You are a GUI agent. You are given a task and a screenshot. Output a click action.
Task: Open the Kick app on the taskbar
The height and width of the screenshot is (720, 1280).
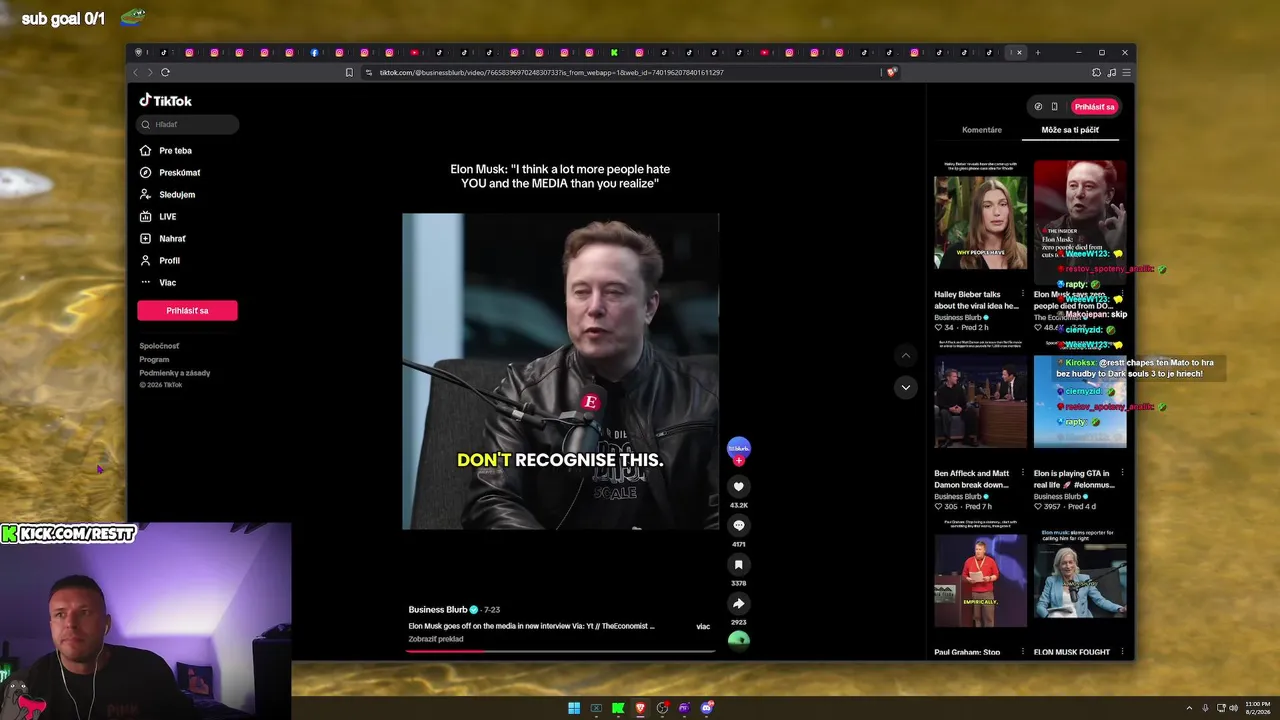click(x=618, y=708)
